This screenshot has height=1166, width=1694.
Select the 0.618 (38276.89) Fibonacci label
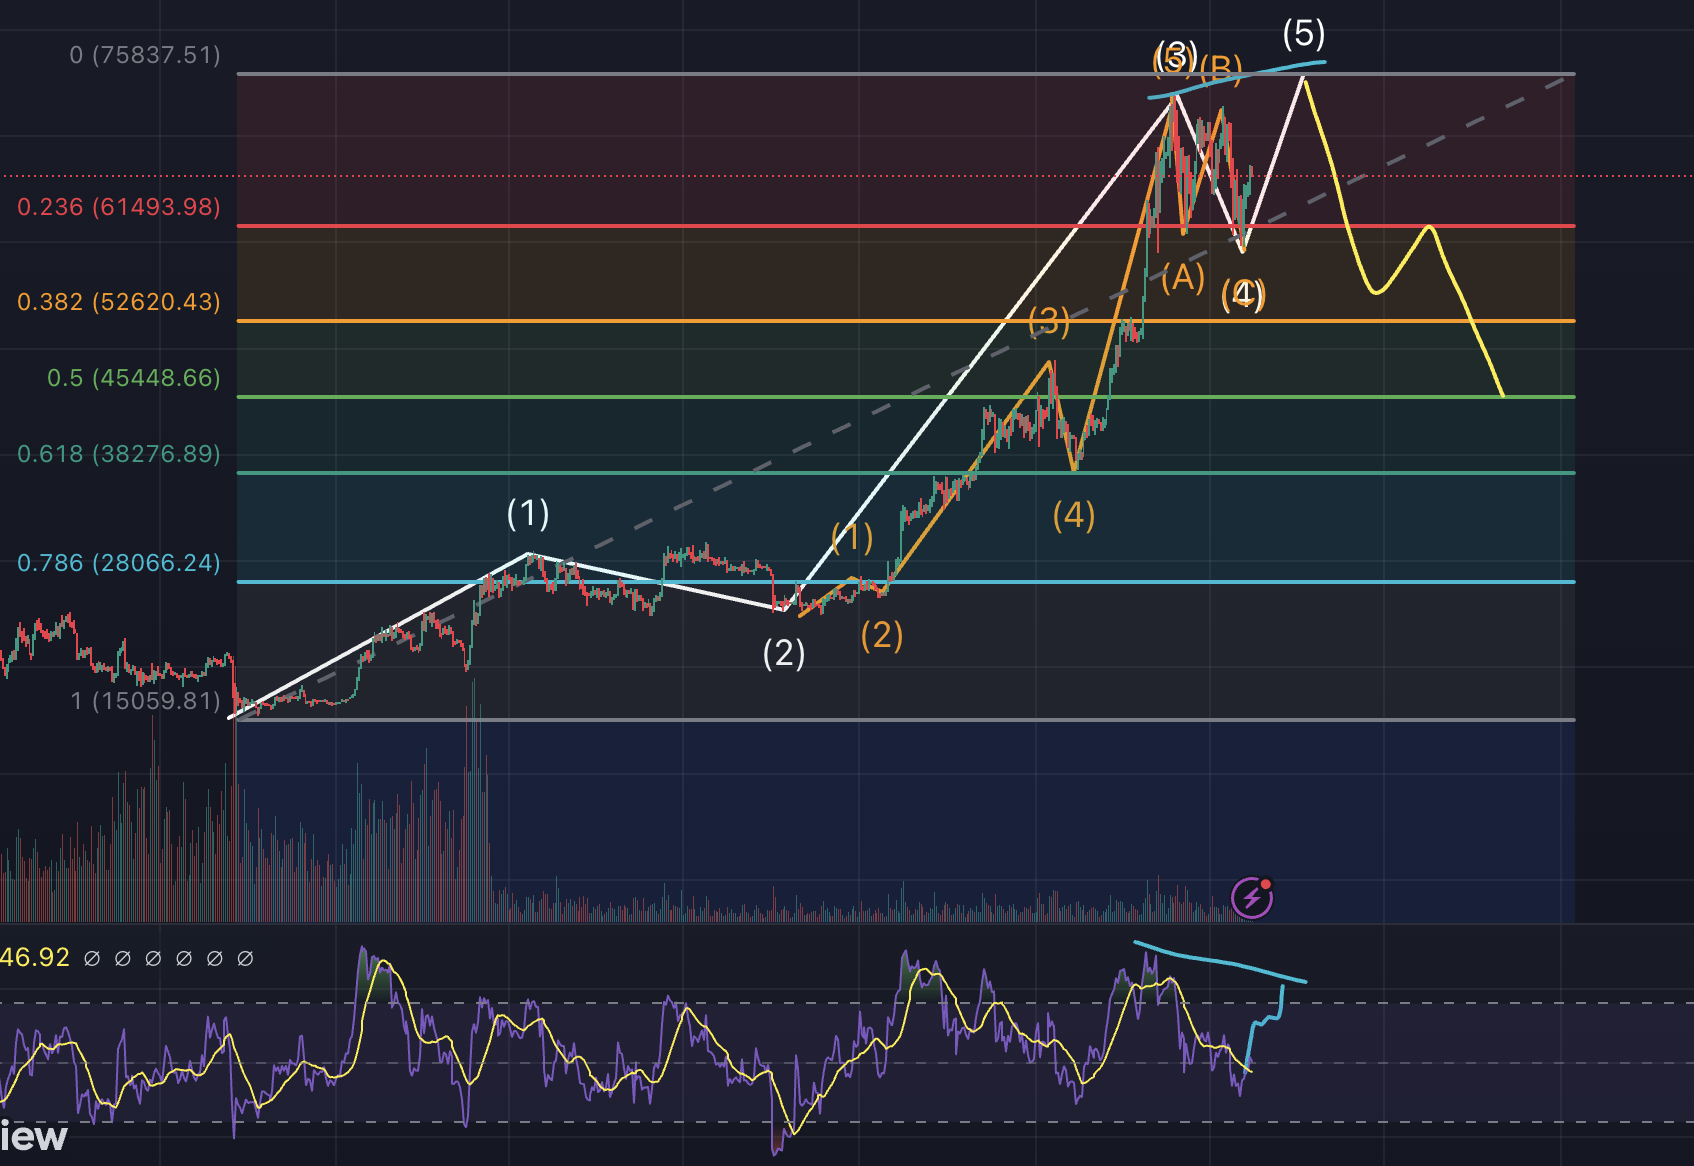pos(118,454)
